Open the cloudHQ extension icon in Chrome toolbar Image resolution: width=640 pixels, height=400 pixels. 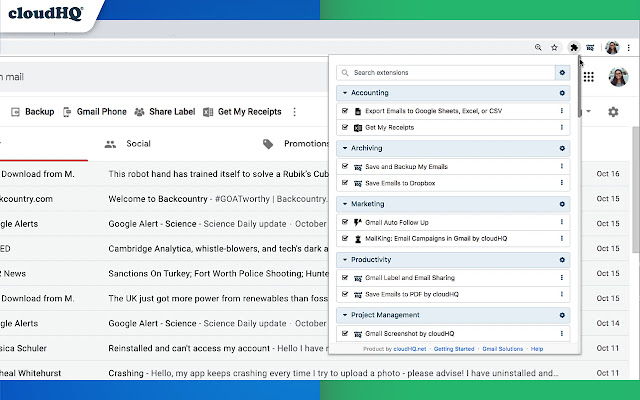pos(590,48)
